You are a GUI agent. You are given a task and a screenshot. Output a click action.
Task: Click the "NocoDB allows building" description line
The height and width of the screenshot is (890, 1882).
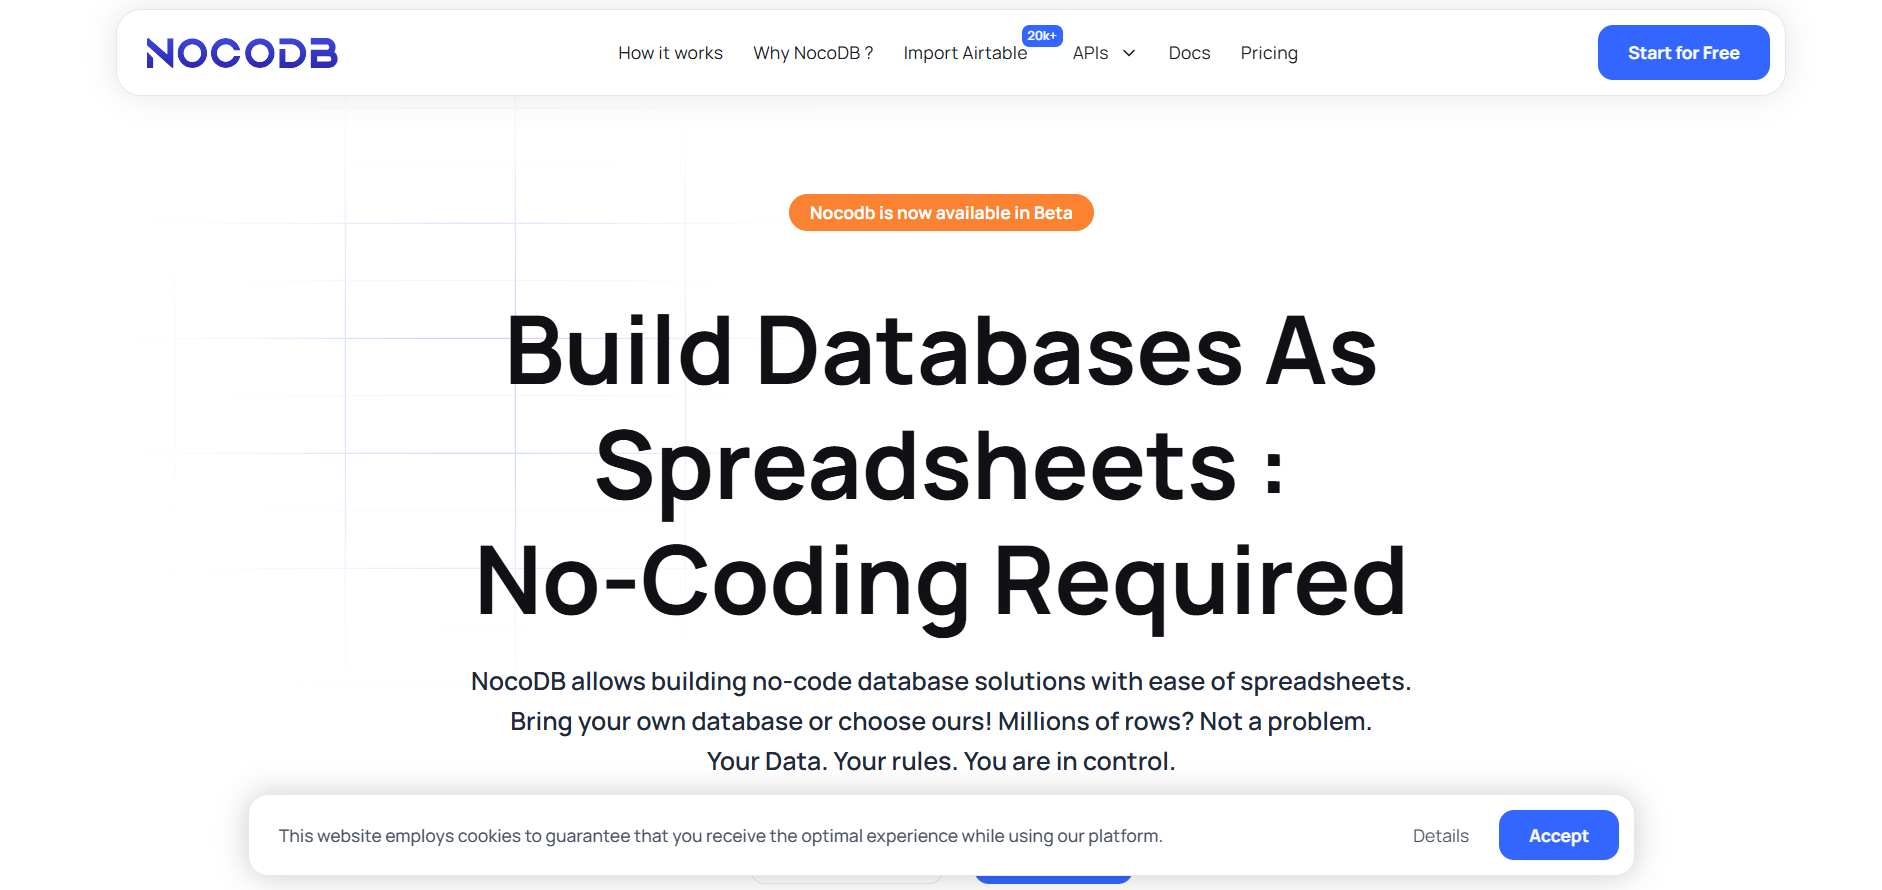pos(940,682)
